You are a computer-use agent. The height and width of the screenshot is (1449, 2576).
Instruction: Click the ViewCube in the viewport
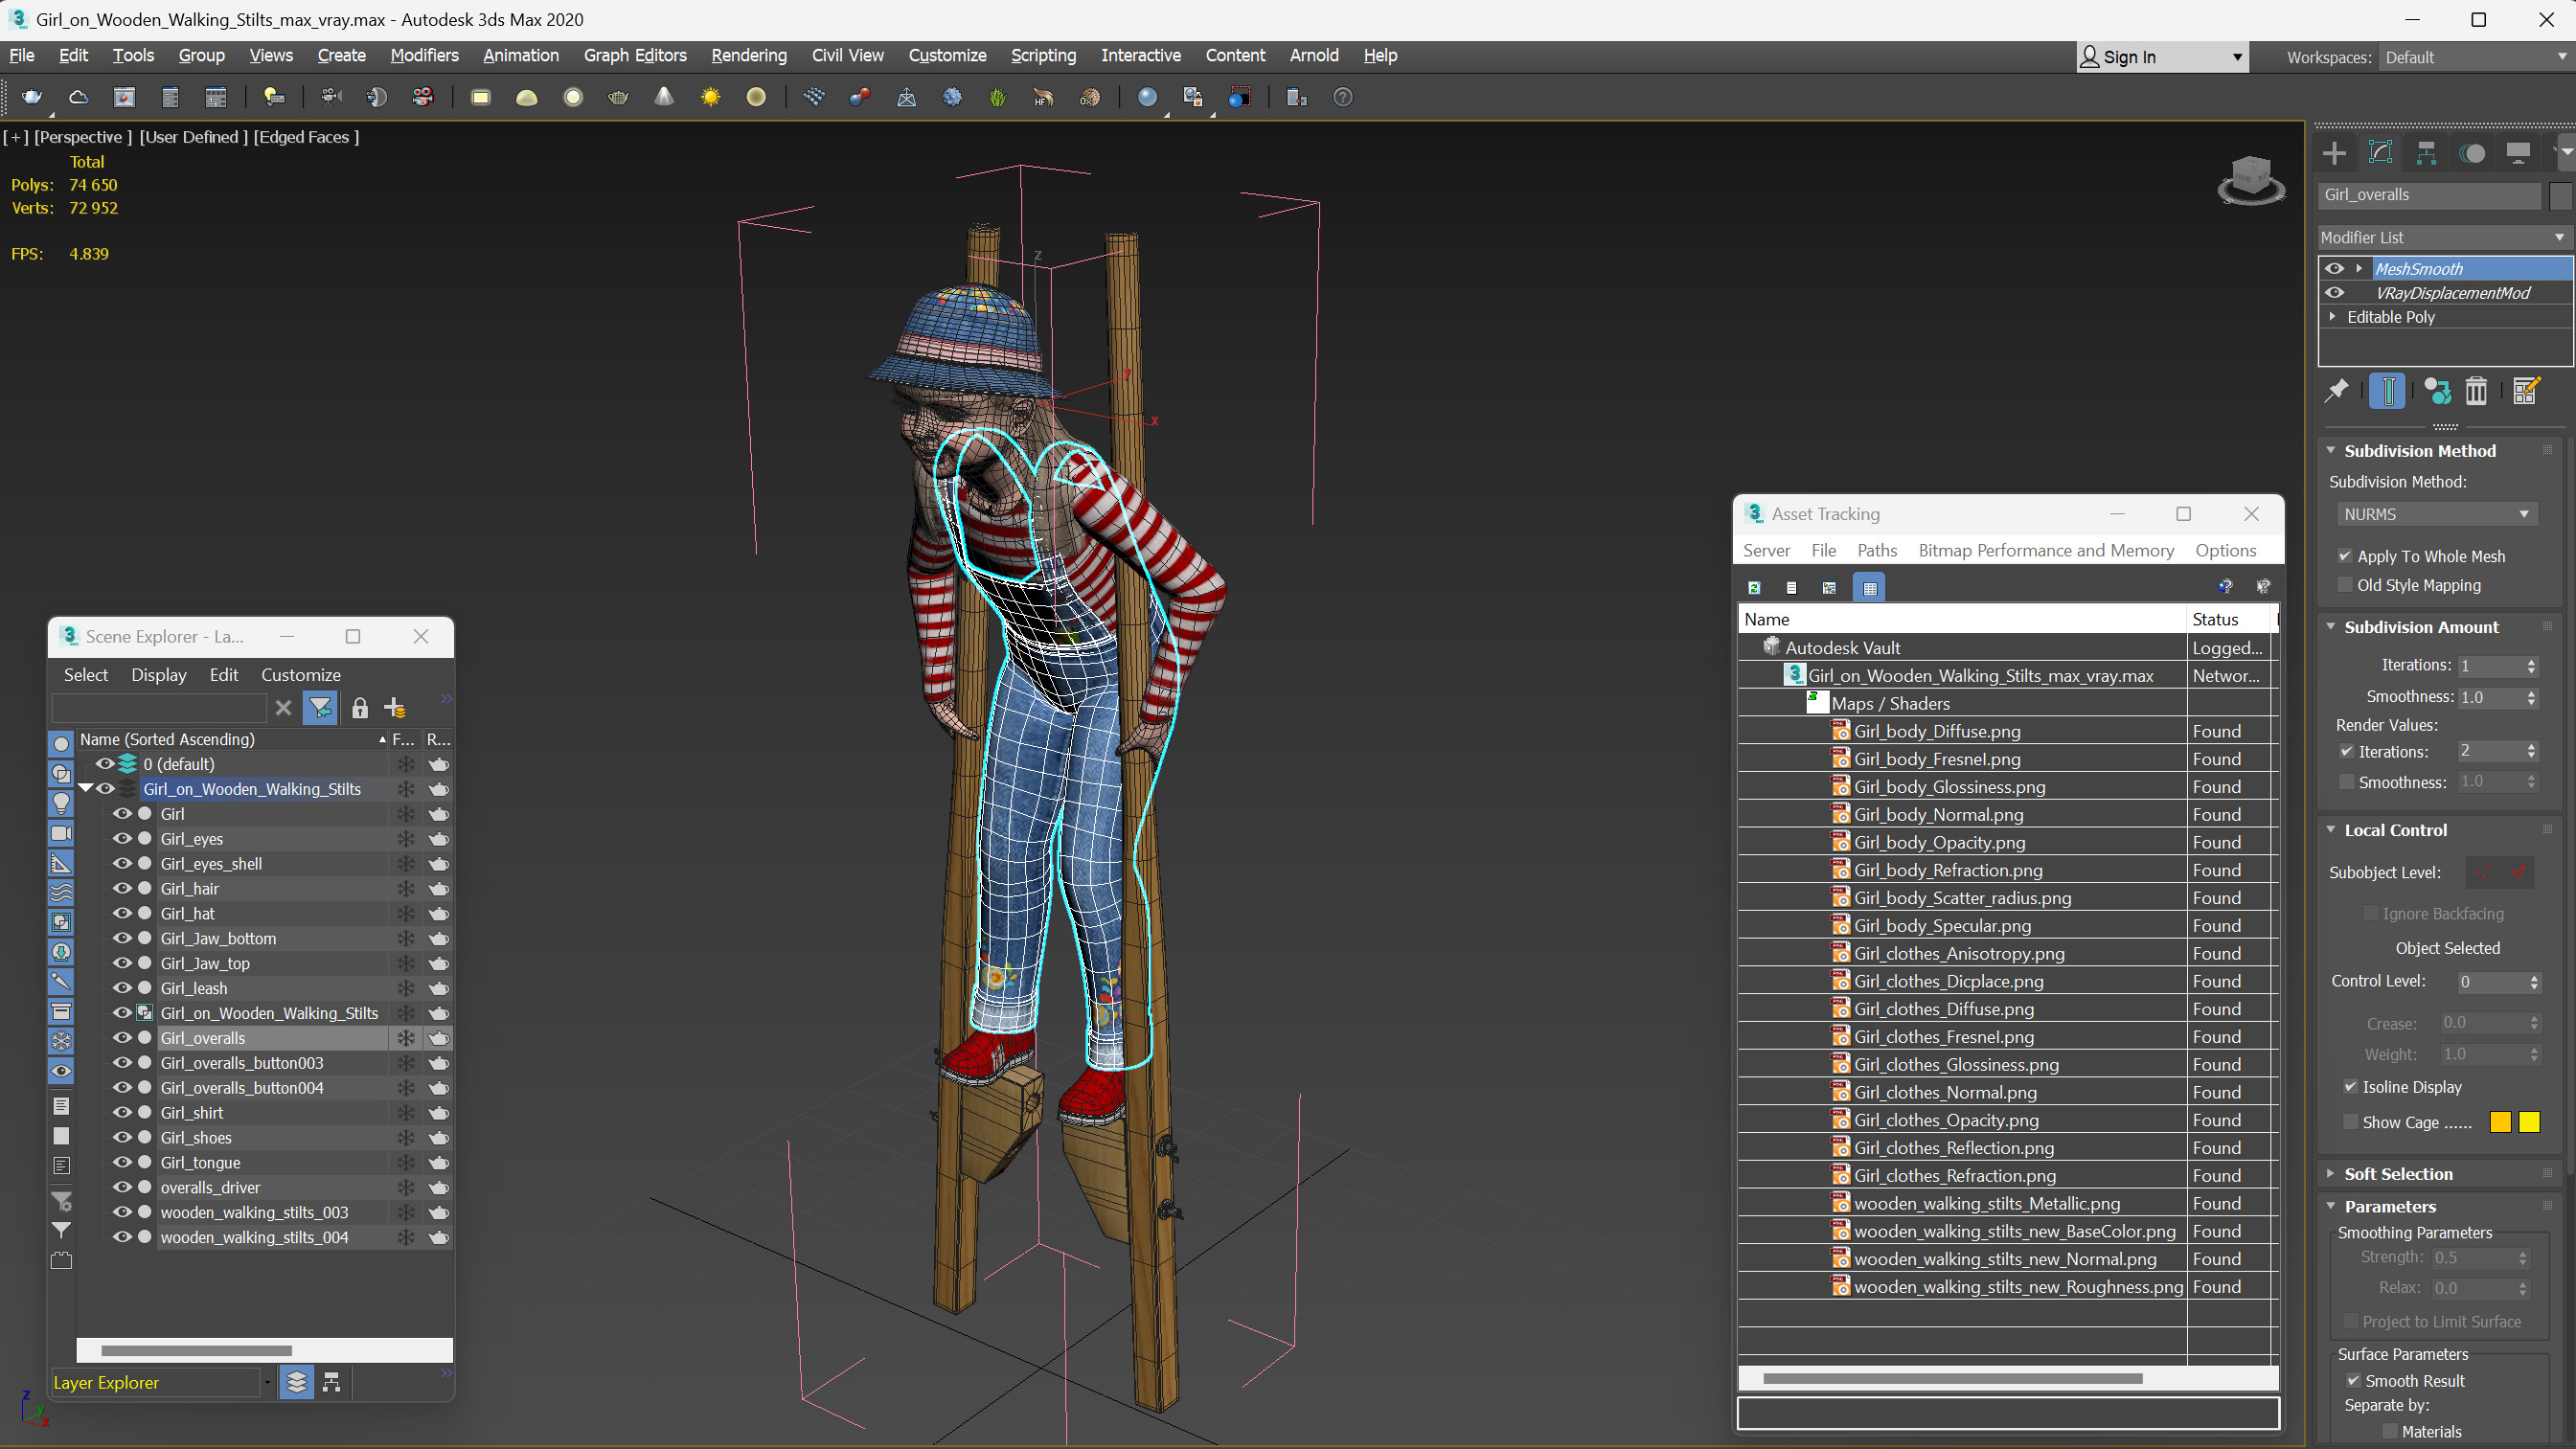tap(2251, 180)
